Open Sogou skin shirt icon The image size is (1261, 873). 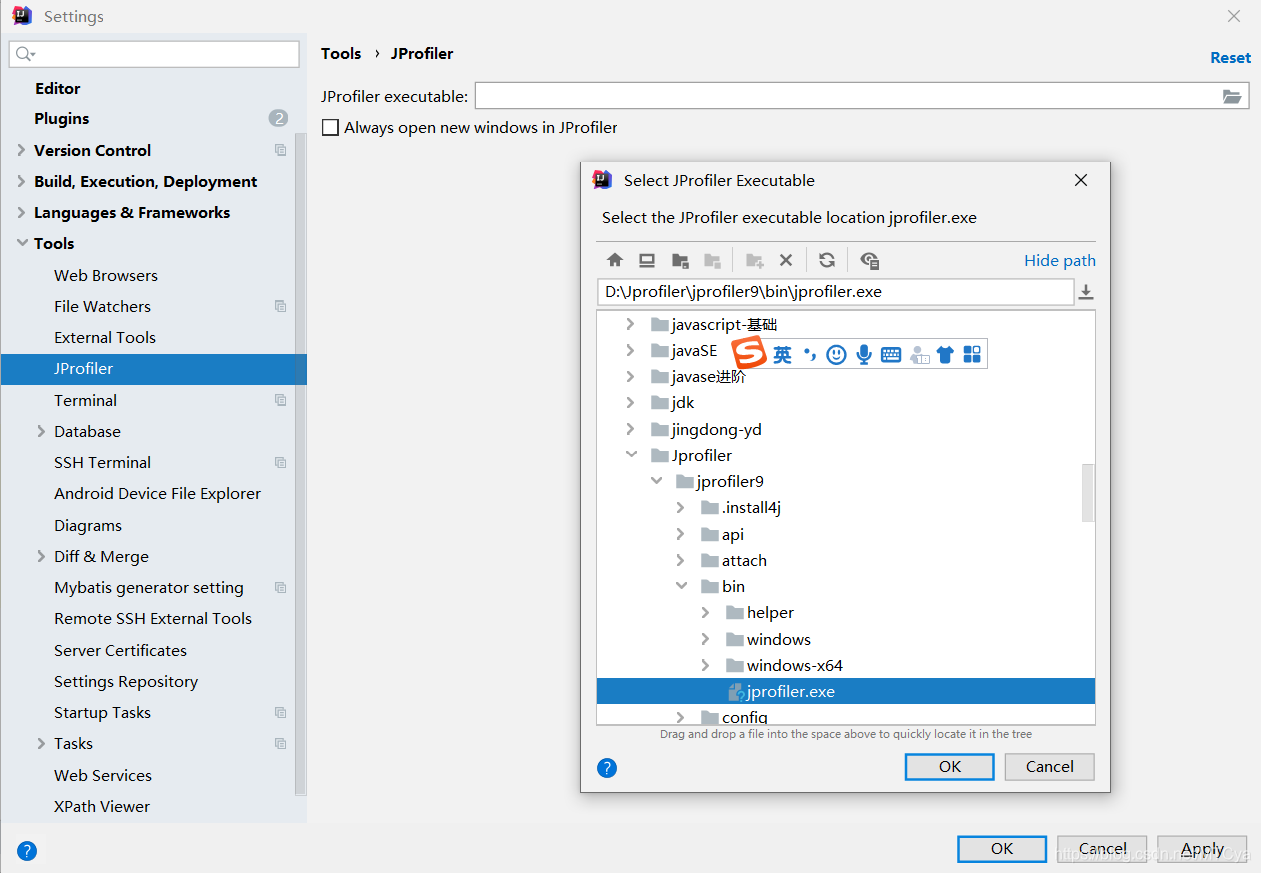pyautogui.click(x=945, y=354)
